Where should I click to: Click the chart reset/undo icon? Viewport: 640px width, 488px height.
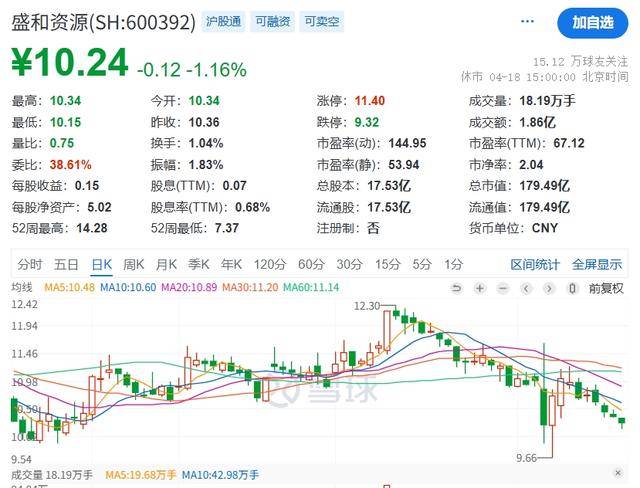(457, 288)
